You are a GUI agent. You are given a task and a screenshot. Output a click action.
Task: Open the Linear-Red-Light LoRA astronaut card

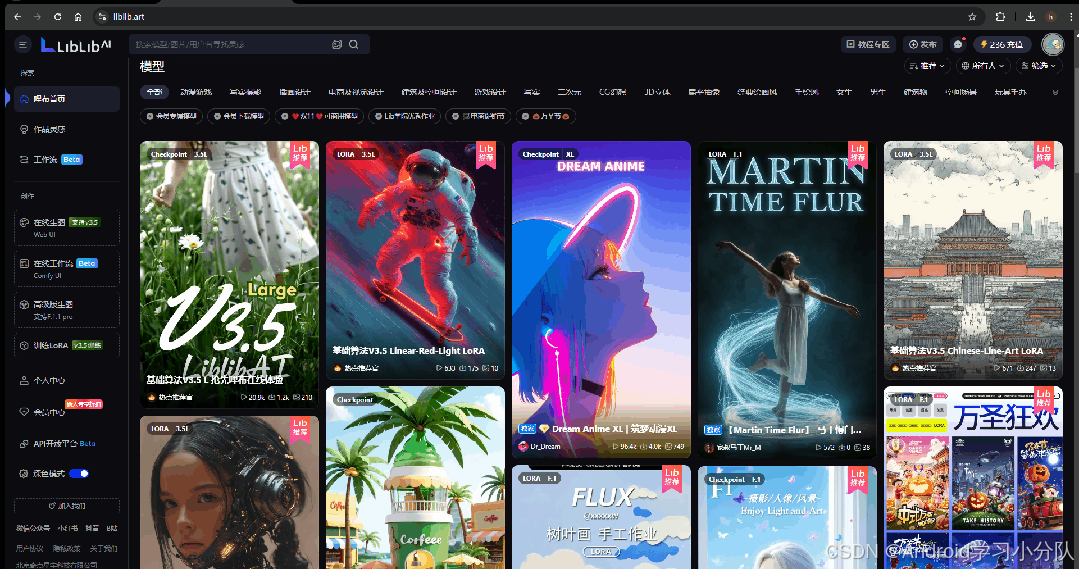click(415, 259)
